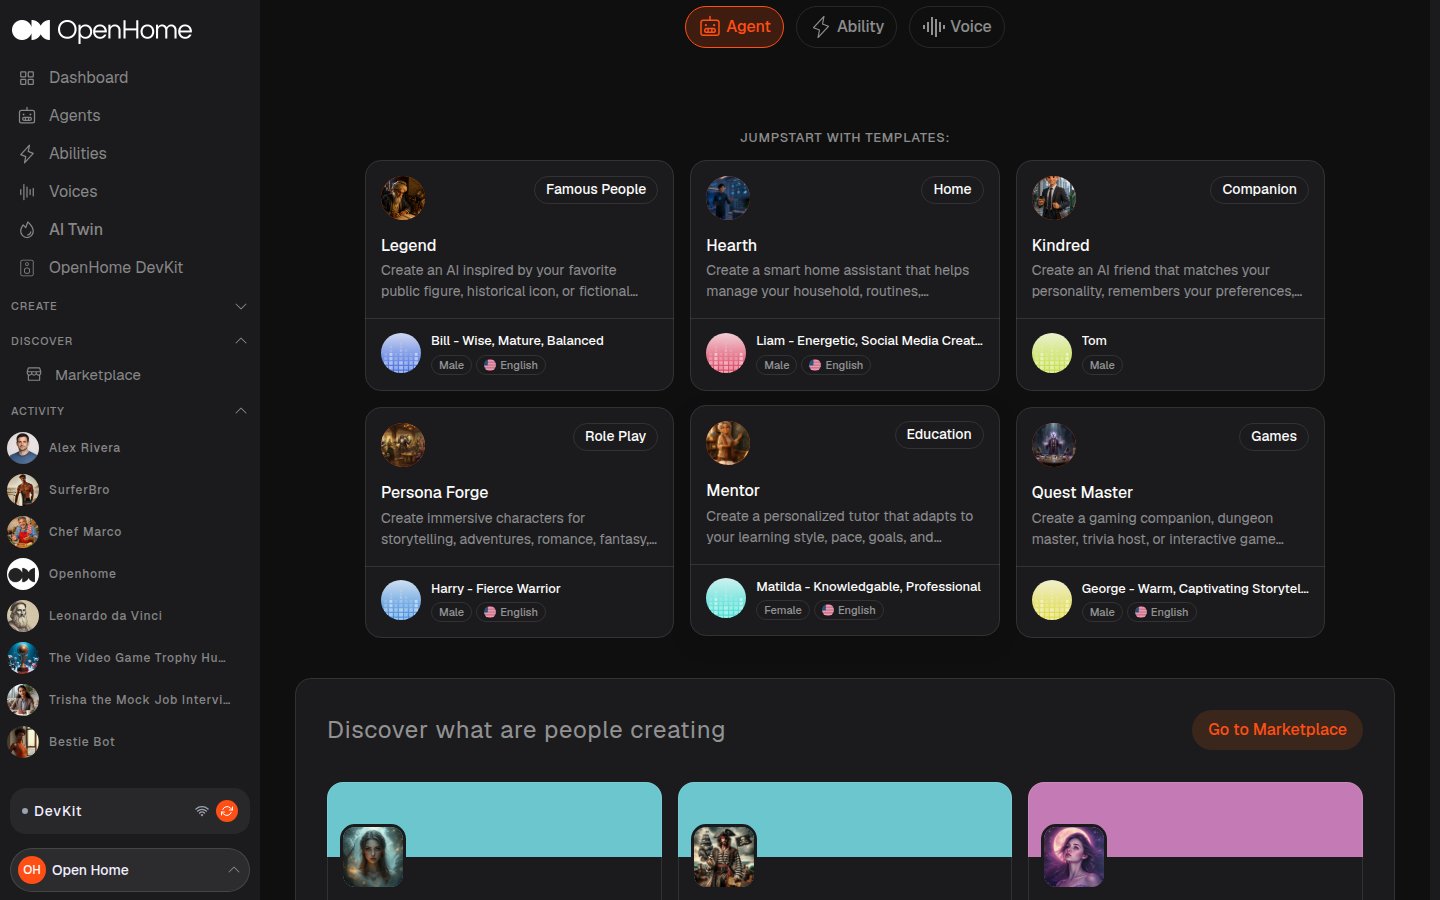
Task: Click Quest Master template avatar
Action: [x=1054, y=445]
